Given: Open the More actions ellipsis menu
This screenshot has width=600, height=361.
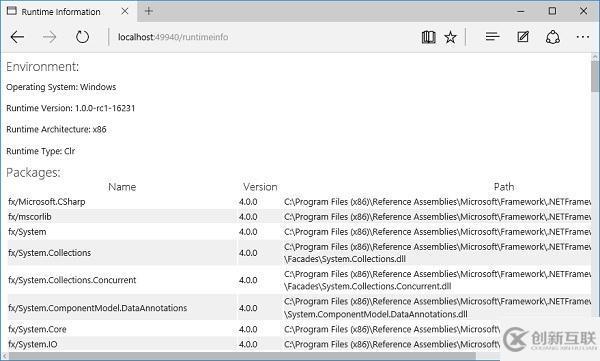Looking at the screenshot, I should [582, 37].
